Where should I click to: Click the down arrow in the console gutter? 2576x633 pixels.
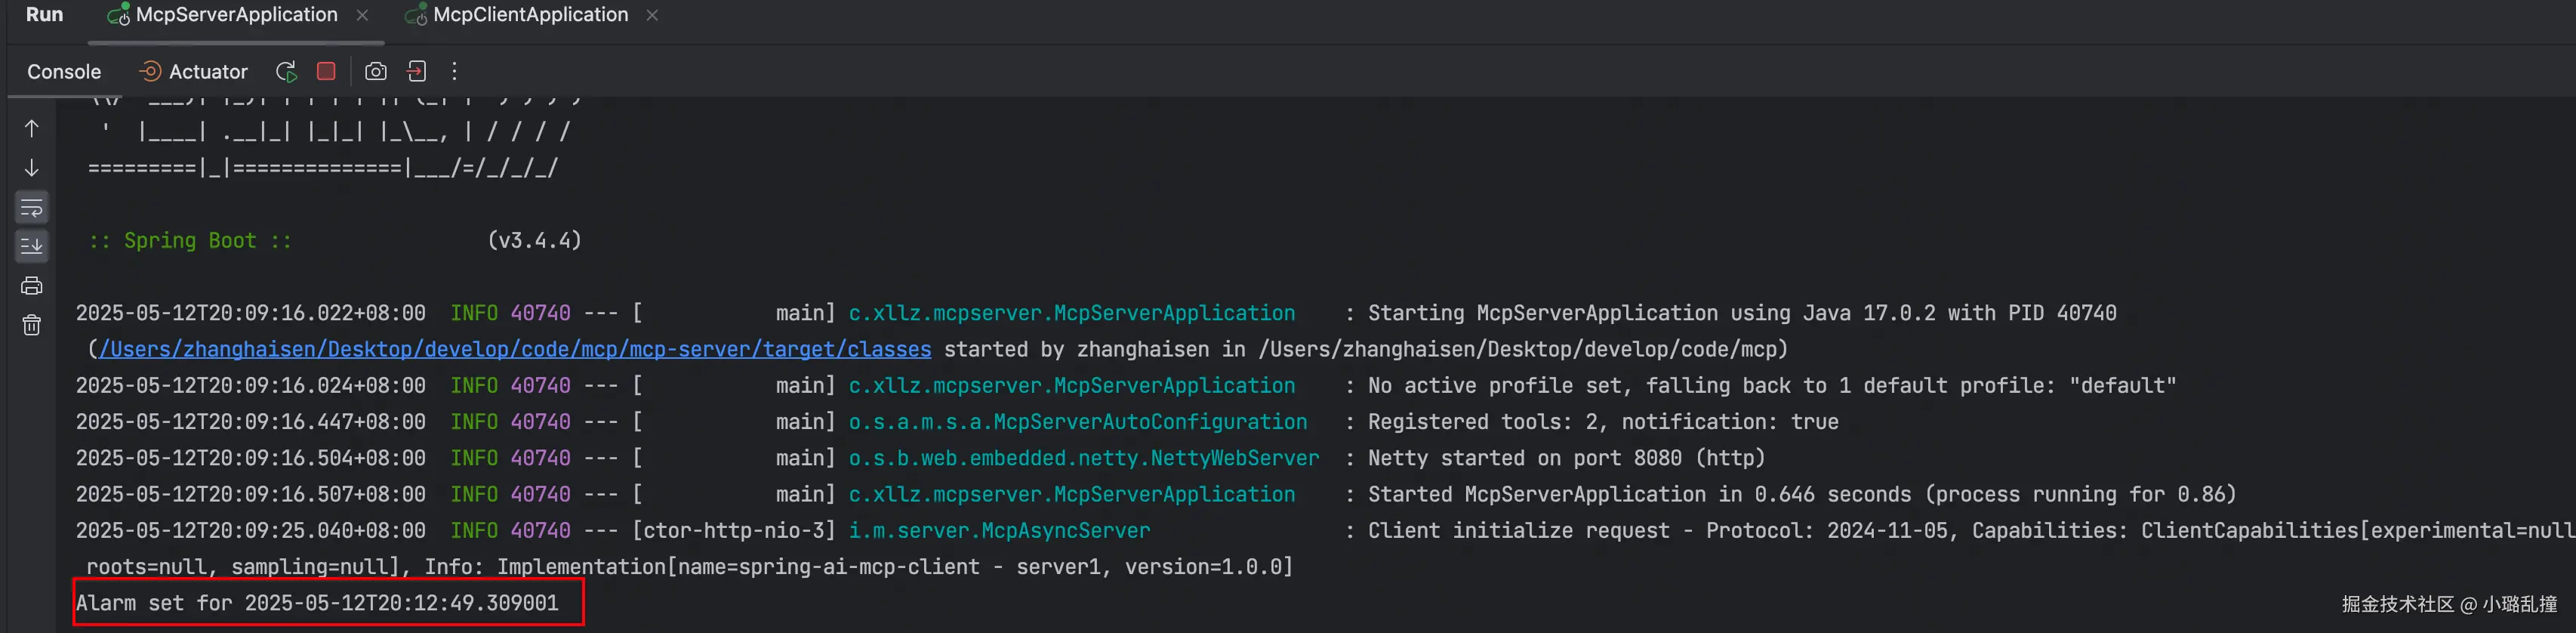pyautogui.click(x=32, y=167)
